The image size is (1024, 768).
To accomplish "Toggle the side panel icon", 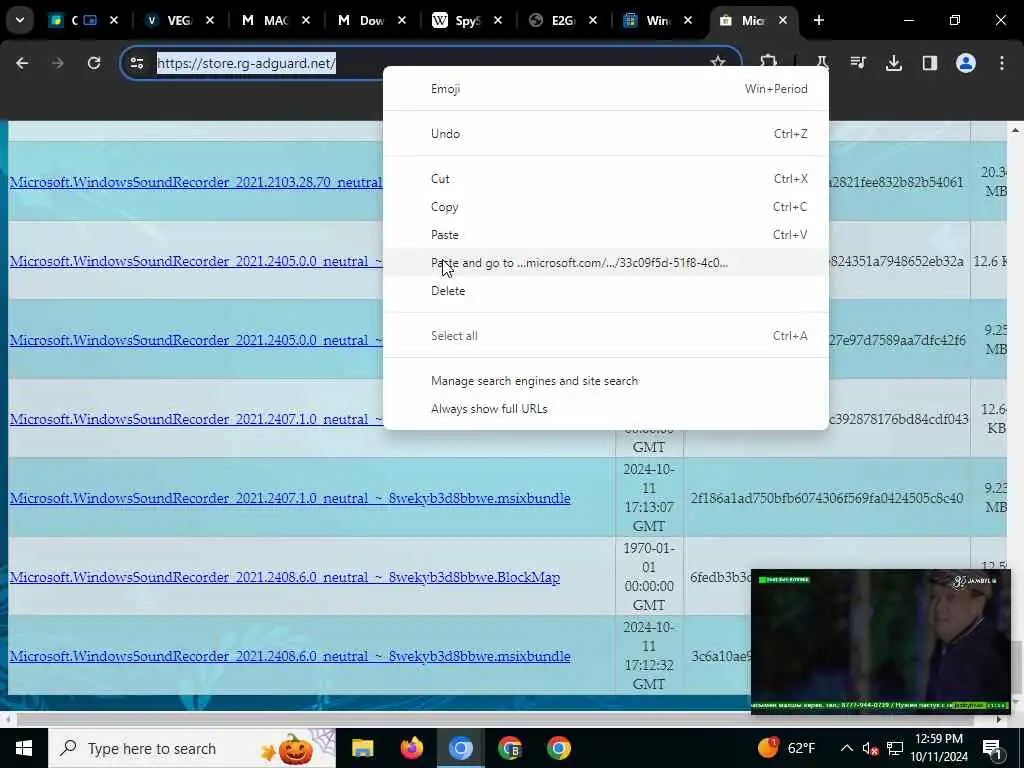I will [930, 63].
